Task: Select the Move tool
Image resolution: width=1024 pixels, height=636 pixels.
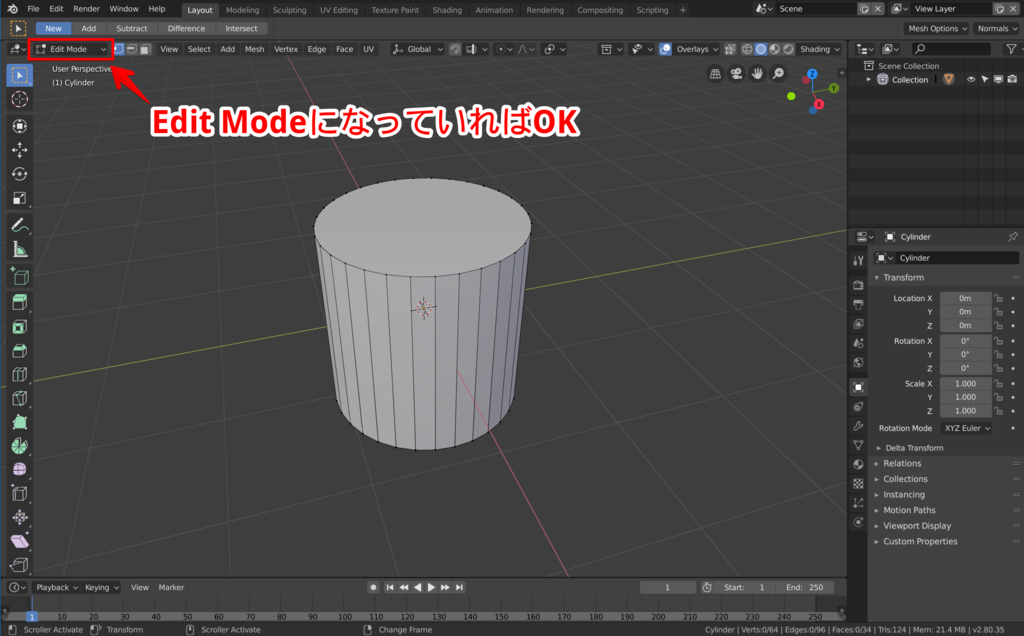Action: (x=20, y=150)
